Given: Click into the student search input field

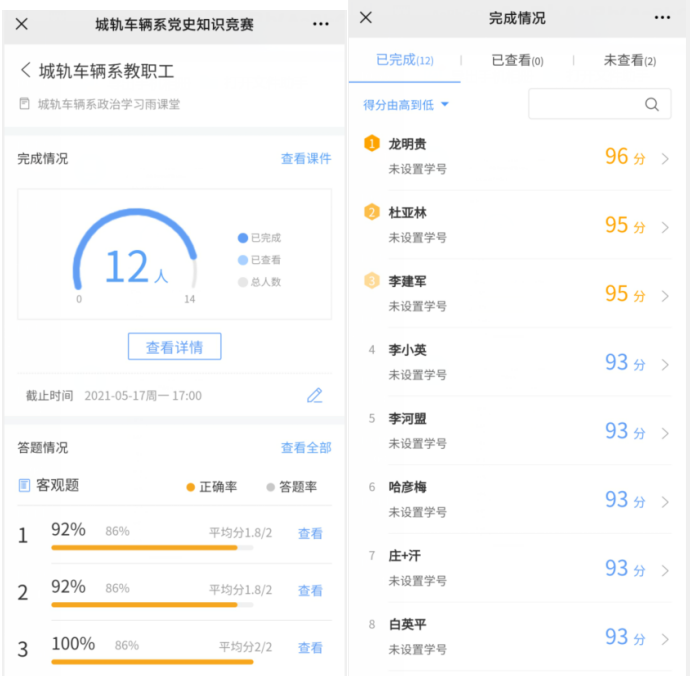Looking at the screenshot, I should pos(585,104).
